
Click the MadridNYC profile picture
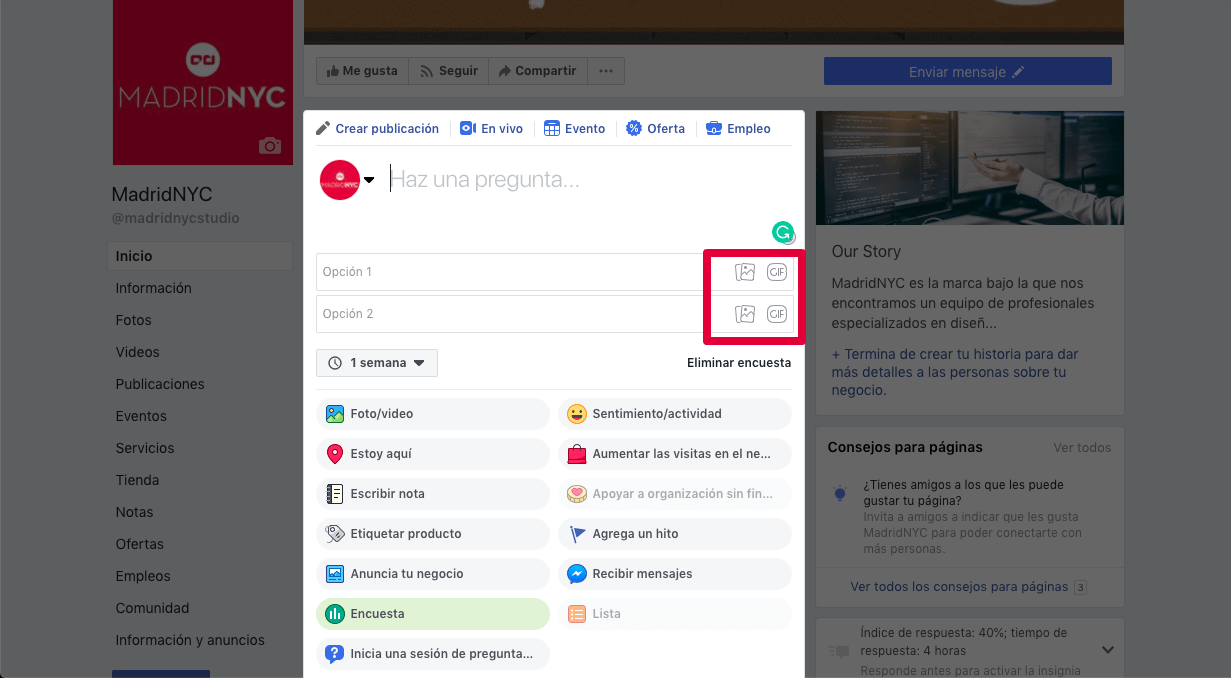pyautogui.click(x=203, y=82)
